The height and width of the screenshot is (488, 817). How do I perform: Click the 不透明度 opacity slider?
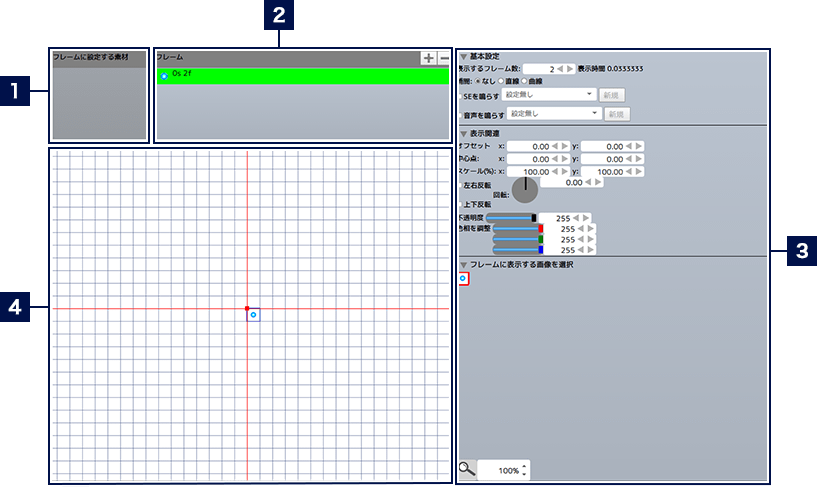click(x=511, y=217)
